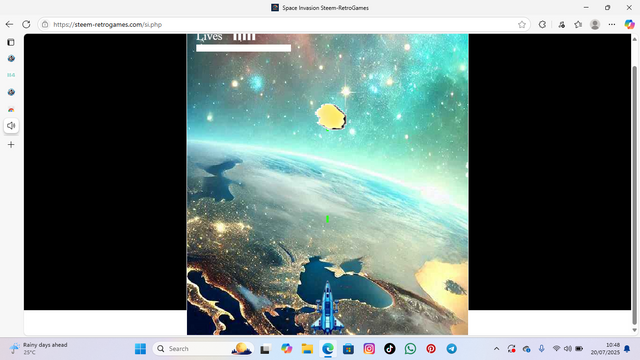Open tab actions menu in sidebar
Viewport: 640px width, 360px height.
[11, 42]
